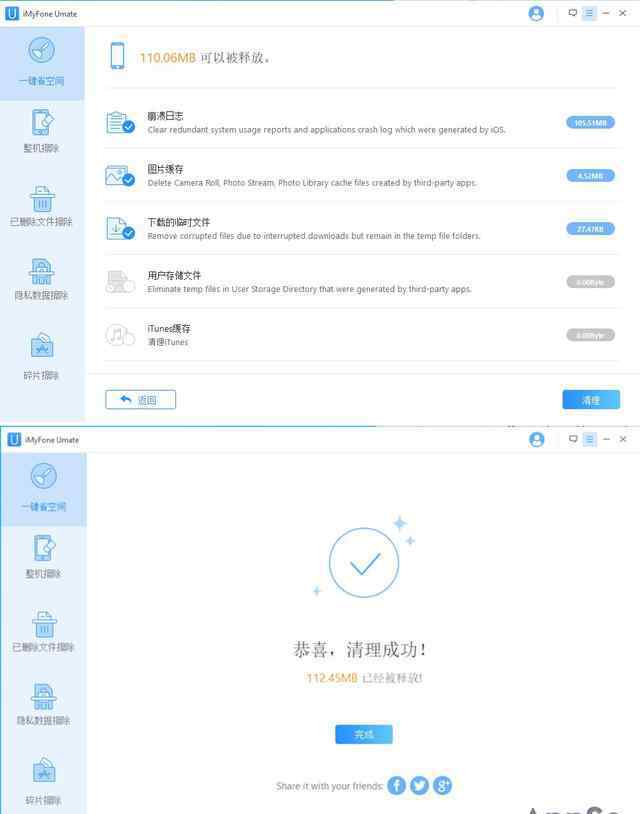Image resolution: width=640 pixels, height=814 pixels.
Task: Click the blue 清理 clean button
Action: tap(591, 400)
